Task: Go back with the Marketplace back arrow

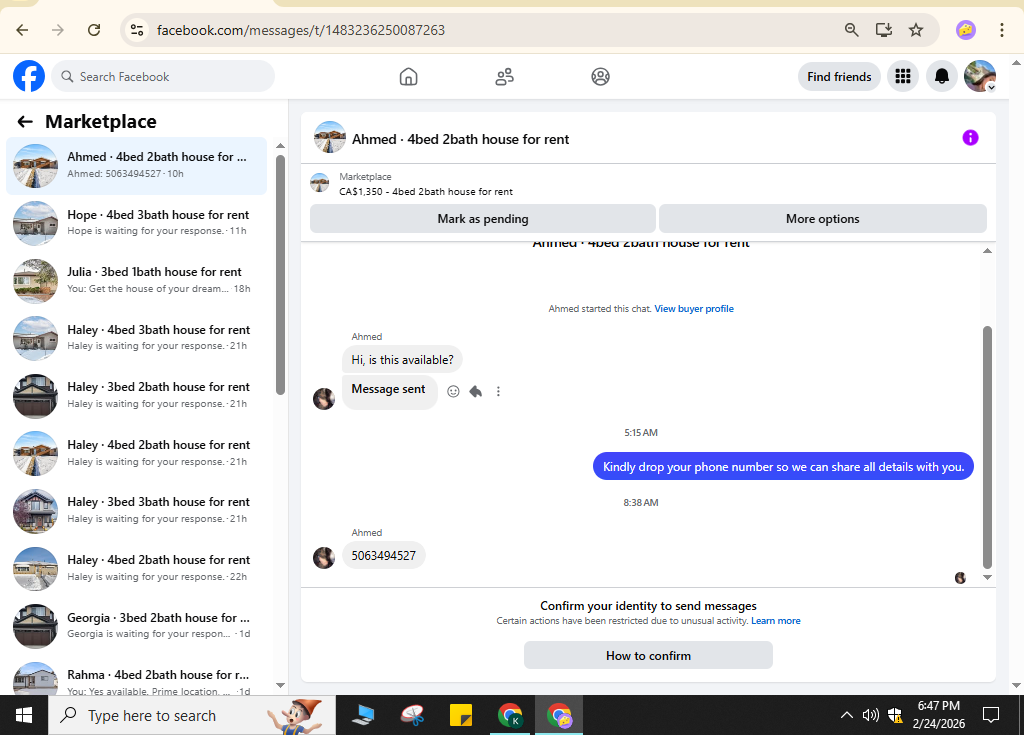Action: click(25, 122)
